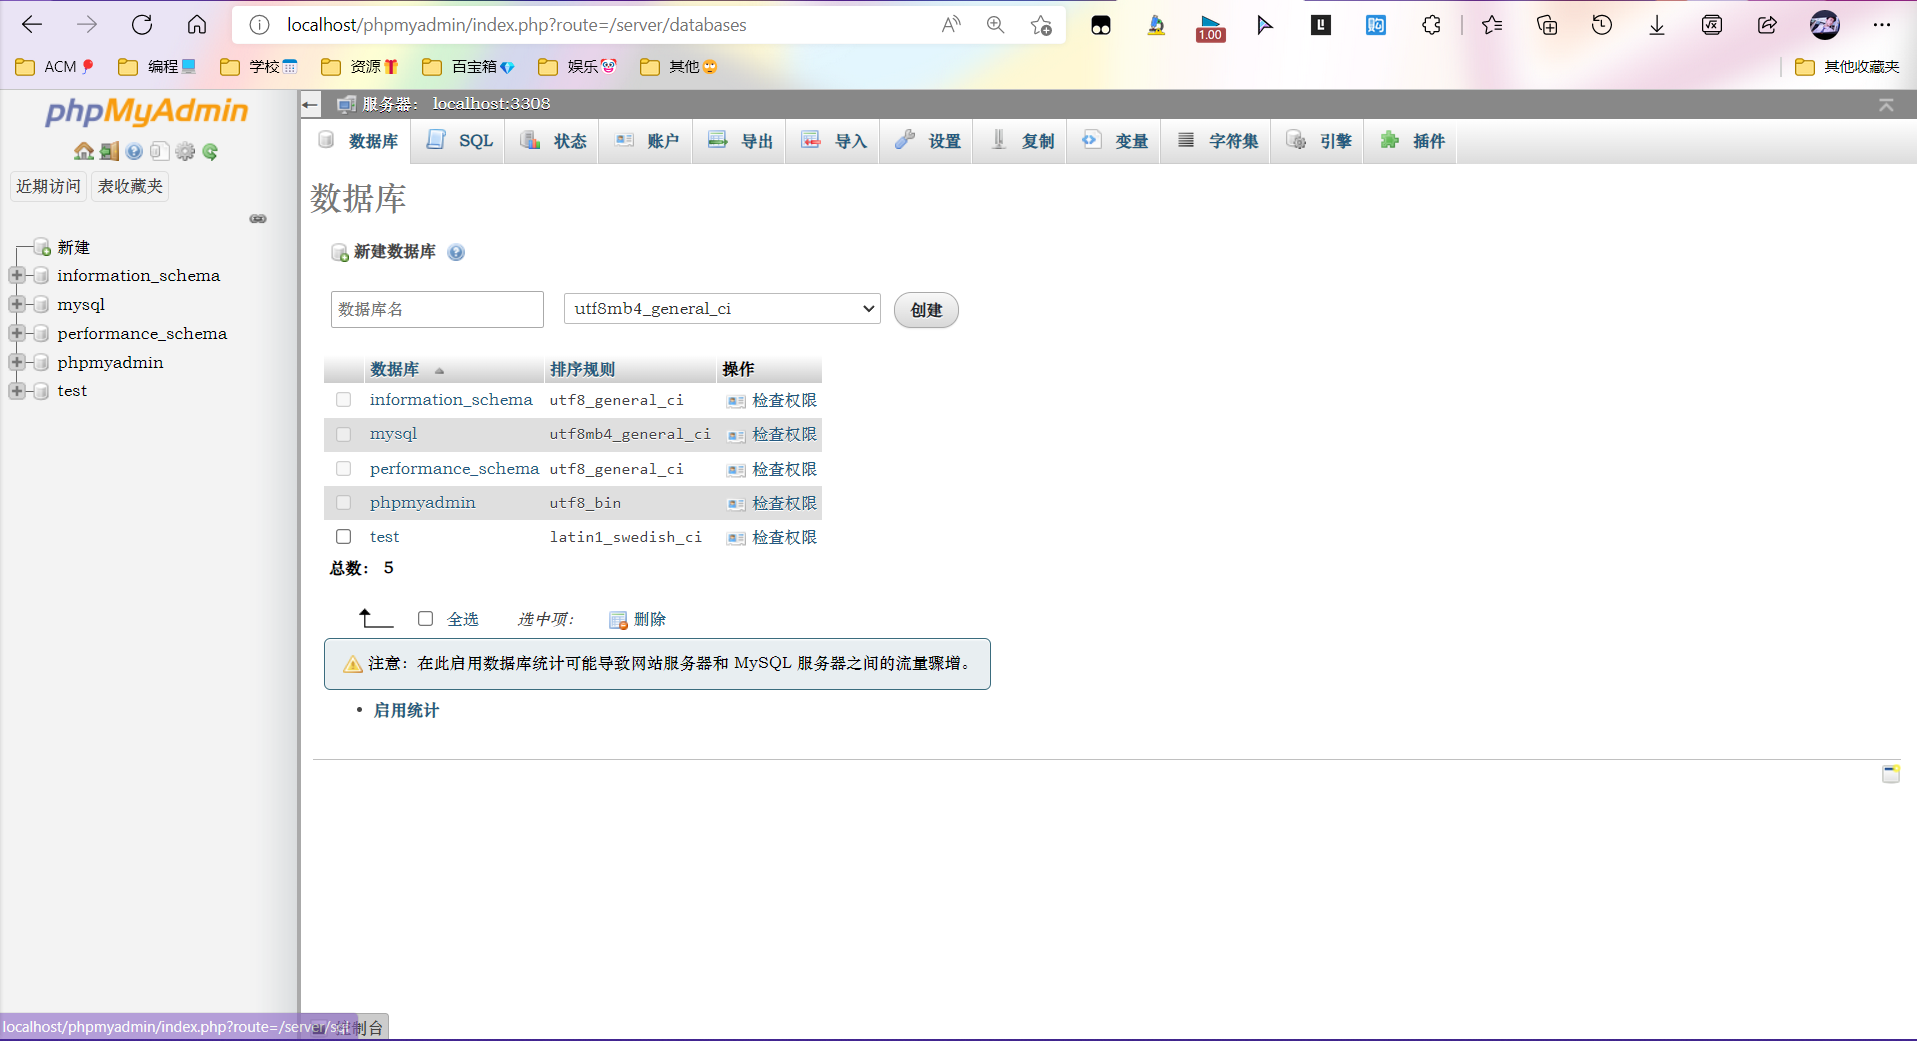This screenshot has width=1917, height=1041.
Task: Check the phpmyadmin row checkbox
Action: coord(344,503)
